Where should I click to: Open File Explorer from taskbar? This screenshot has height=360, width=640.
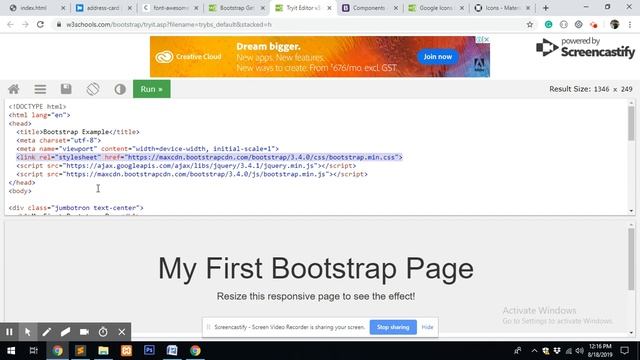103,351
